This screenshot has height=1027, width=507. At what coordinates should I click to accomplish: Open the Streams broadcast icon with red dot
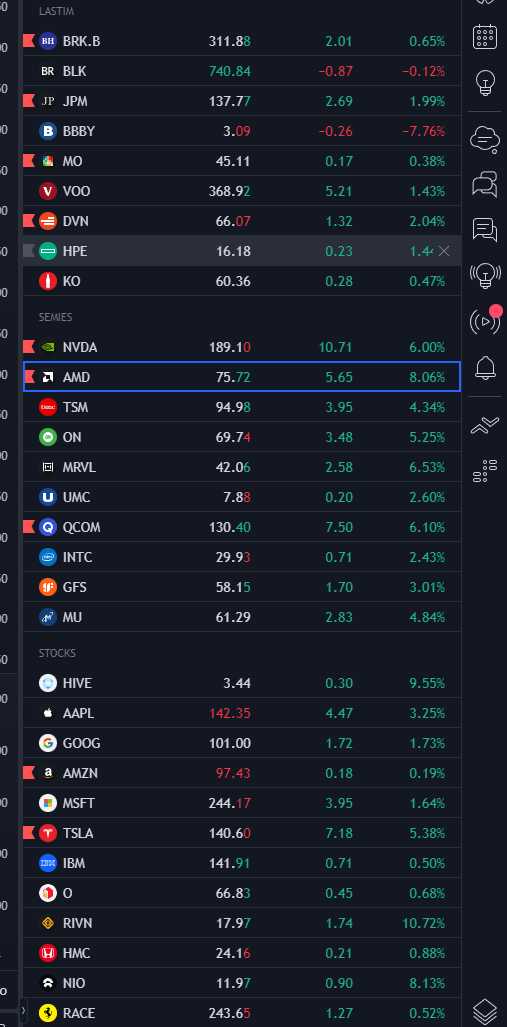[x=485, y=320]
